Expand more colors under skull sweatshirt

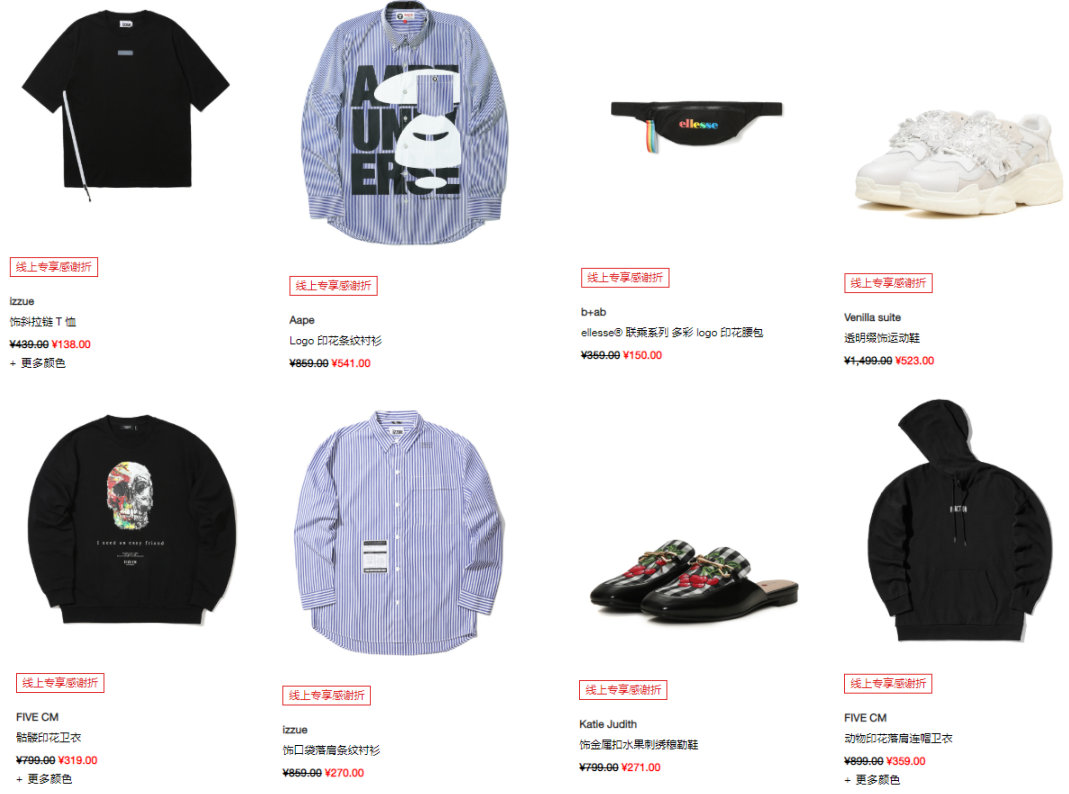click(44, 779)
